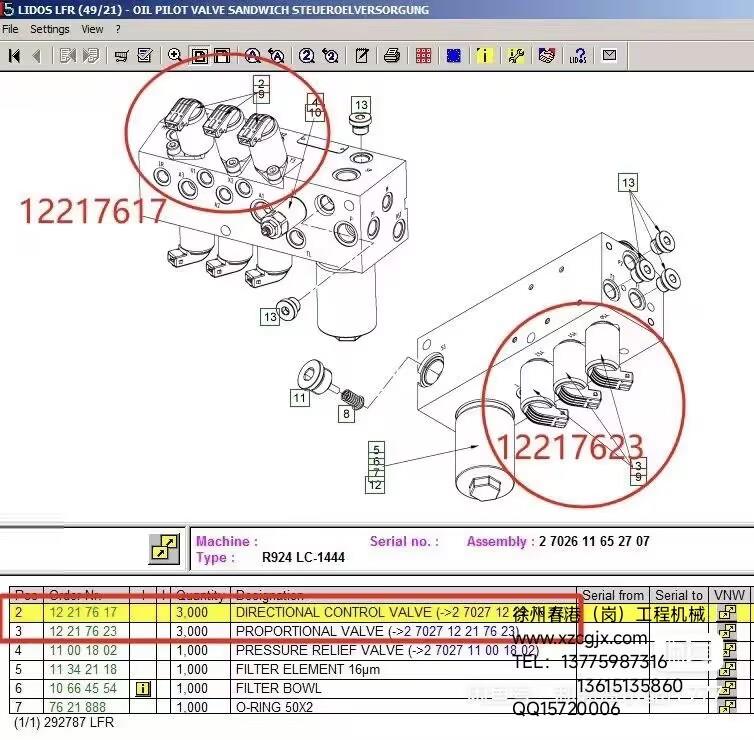Click VNW icon for Filter Element row

point(727,669)
